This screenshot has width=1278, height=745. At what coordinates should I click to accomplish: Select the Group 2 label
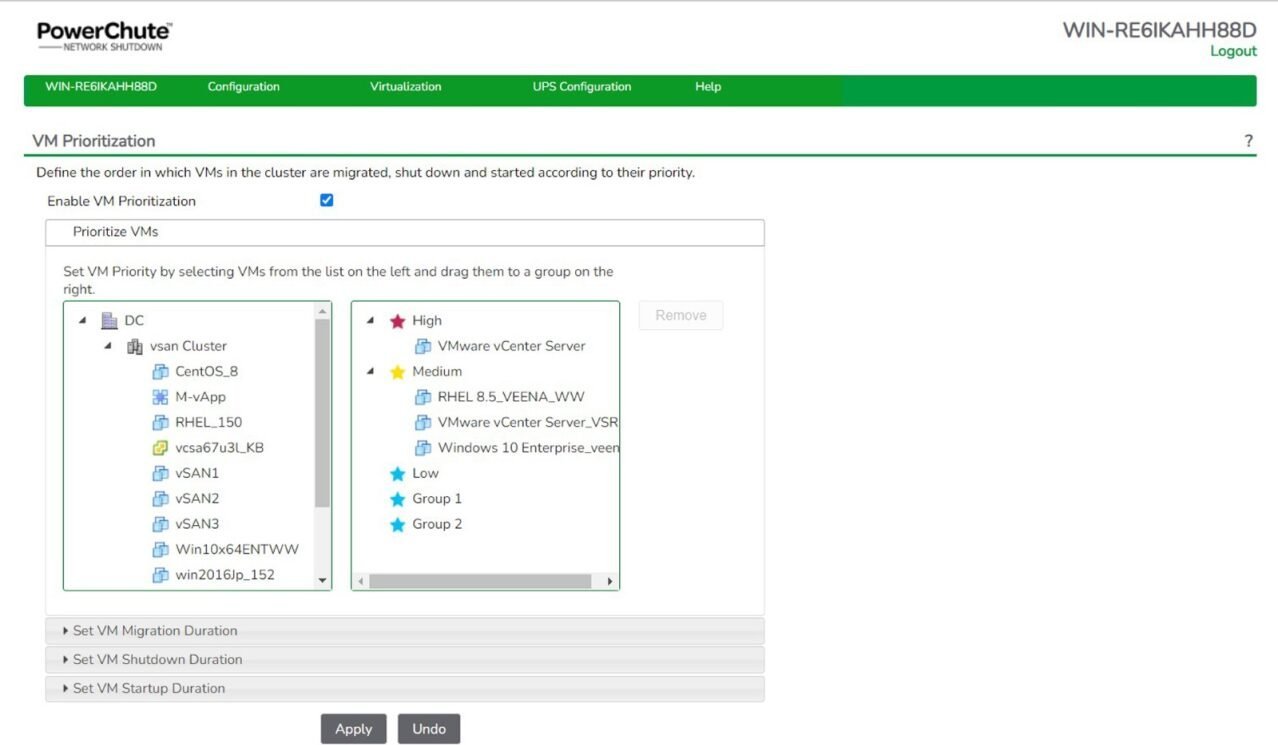pos(437,525)
